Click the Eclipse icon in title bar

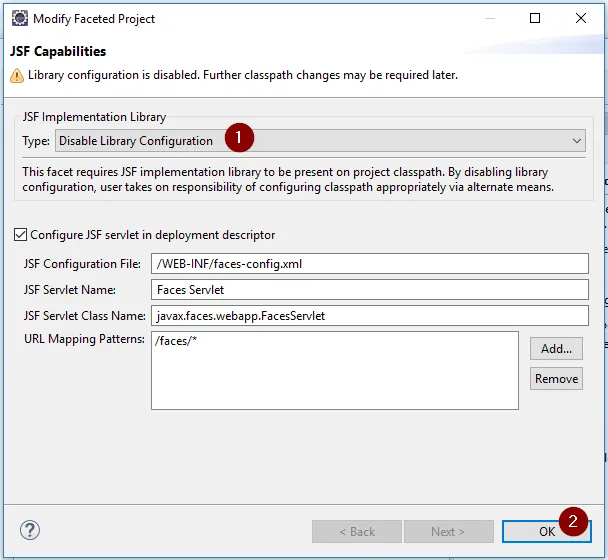pyautogui.click(x=18, y=18)
